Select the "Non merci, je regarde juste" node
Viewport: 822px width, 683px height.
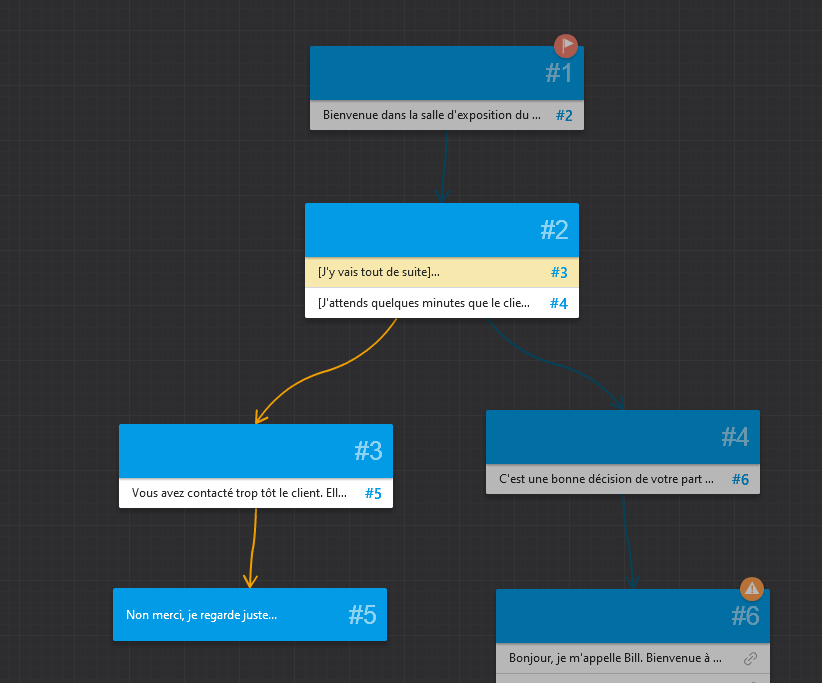(249, 615)
